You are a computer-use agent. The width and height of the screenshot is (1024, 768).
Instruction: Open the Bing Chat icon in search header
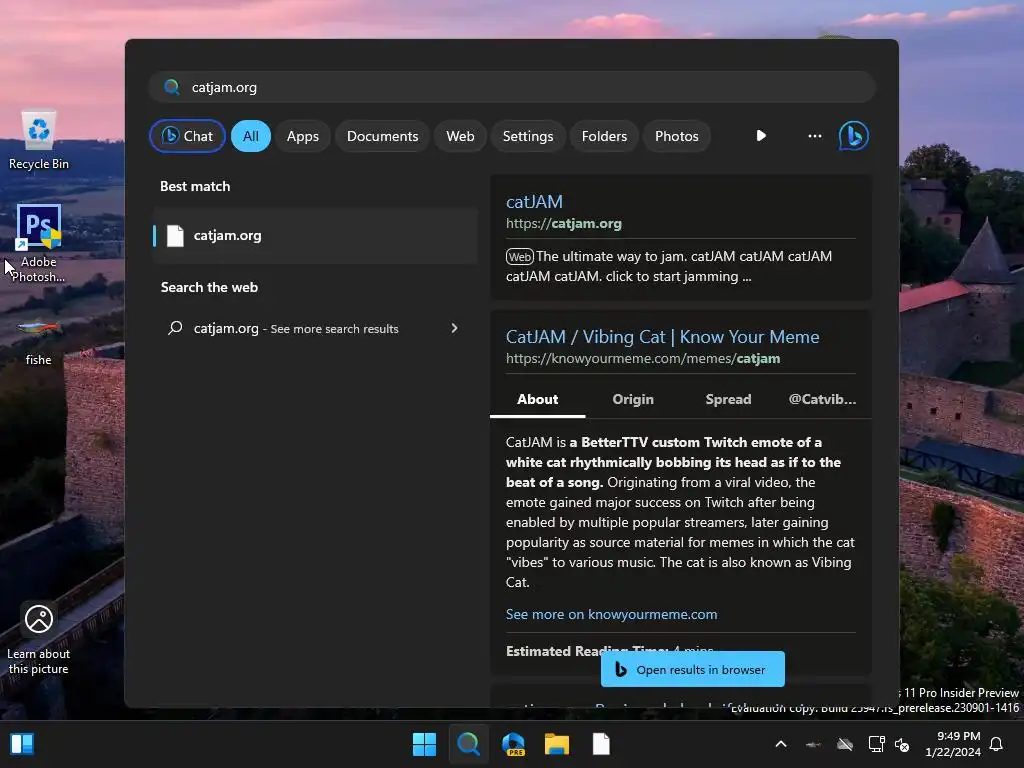click(853, 136)
